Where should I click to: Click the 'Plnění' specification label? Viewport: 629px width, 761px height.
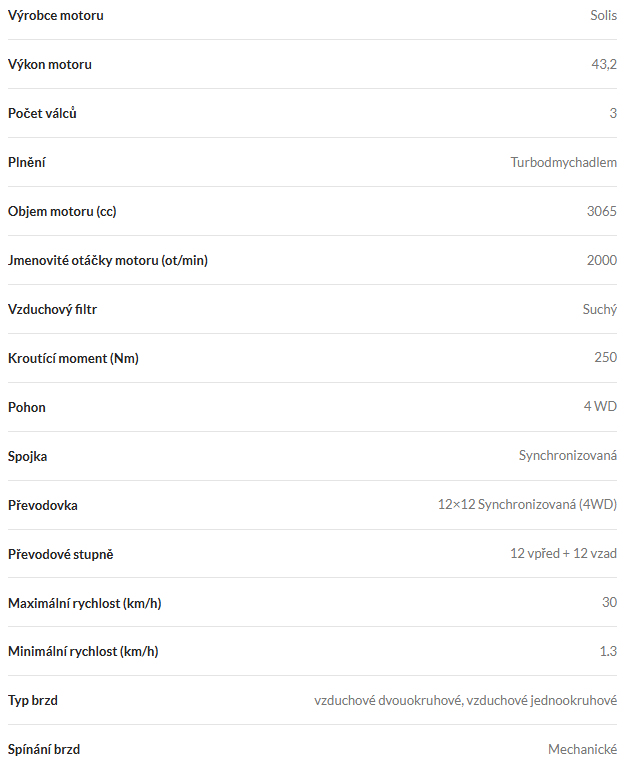[27, 162]
